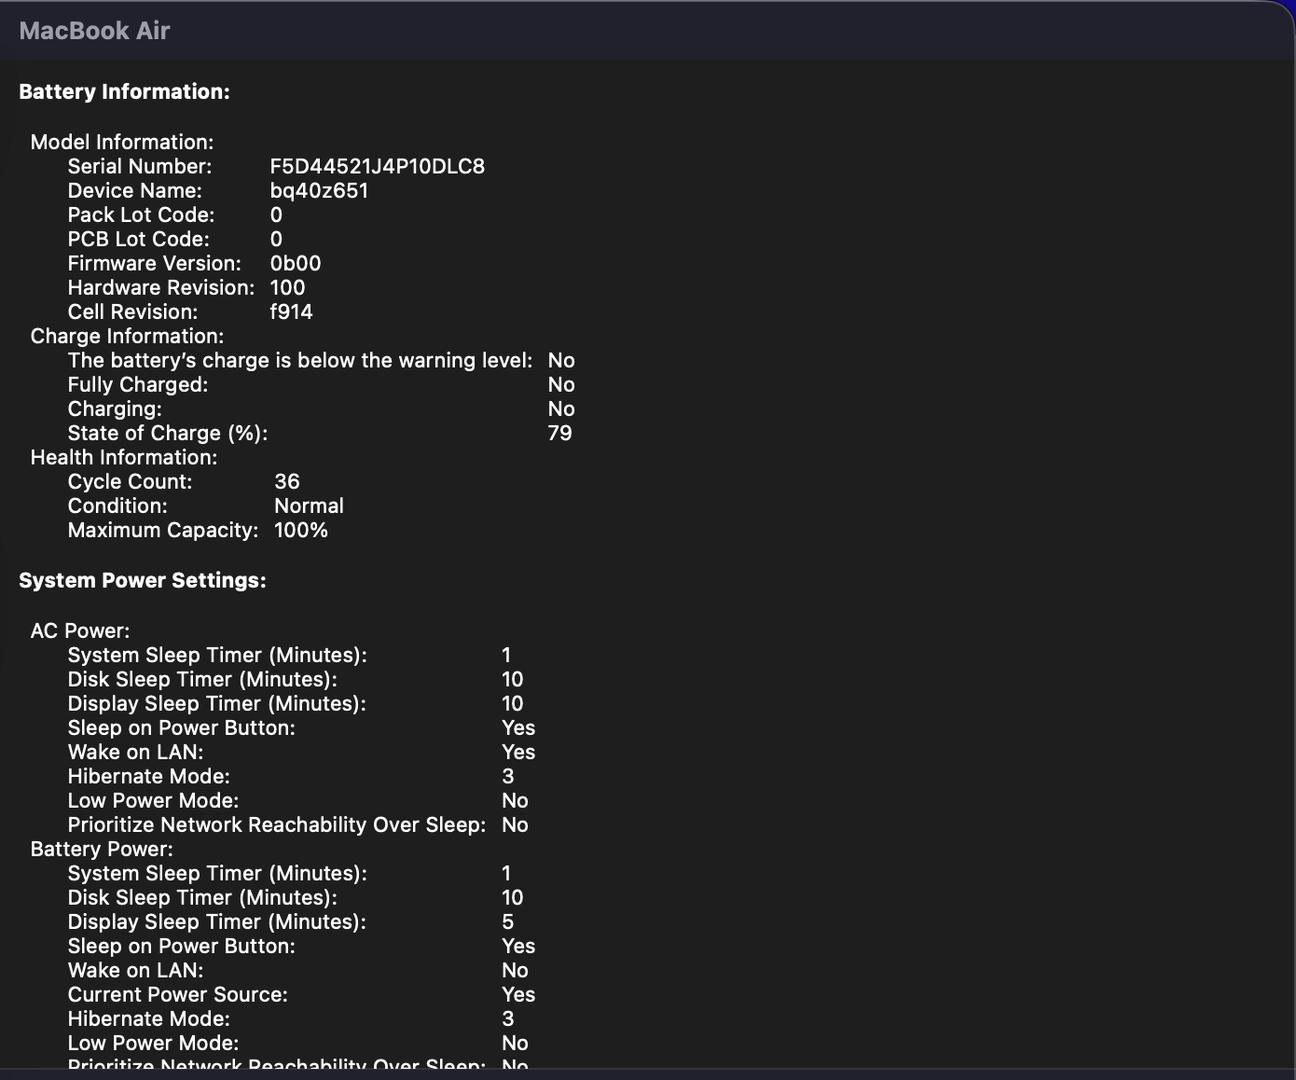Viewport: 1296px width, 1080px height.
Task: Select the "Condition:" label
Action: 118,506
